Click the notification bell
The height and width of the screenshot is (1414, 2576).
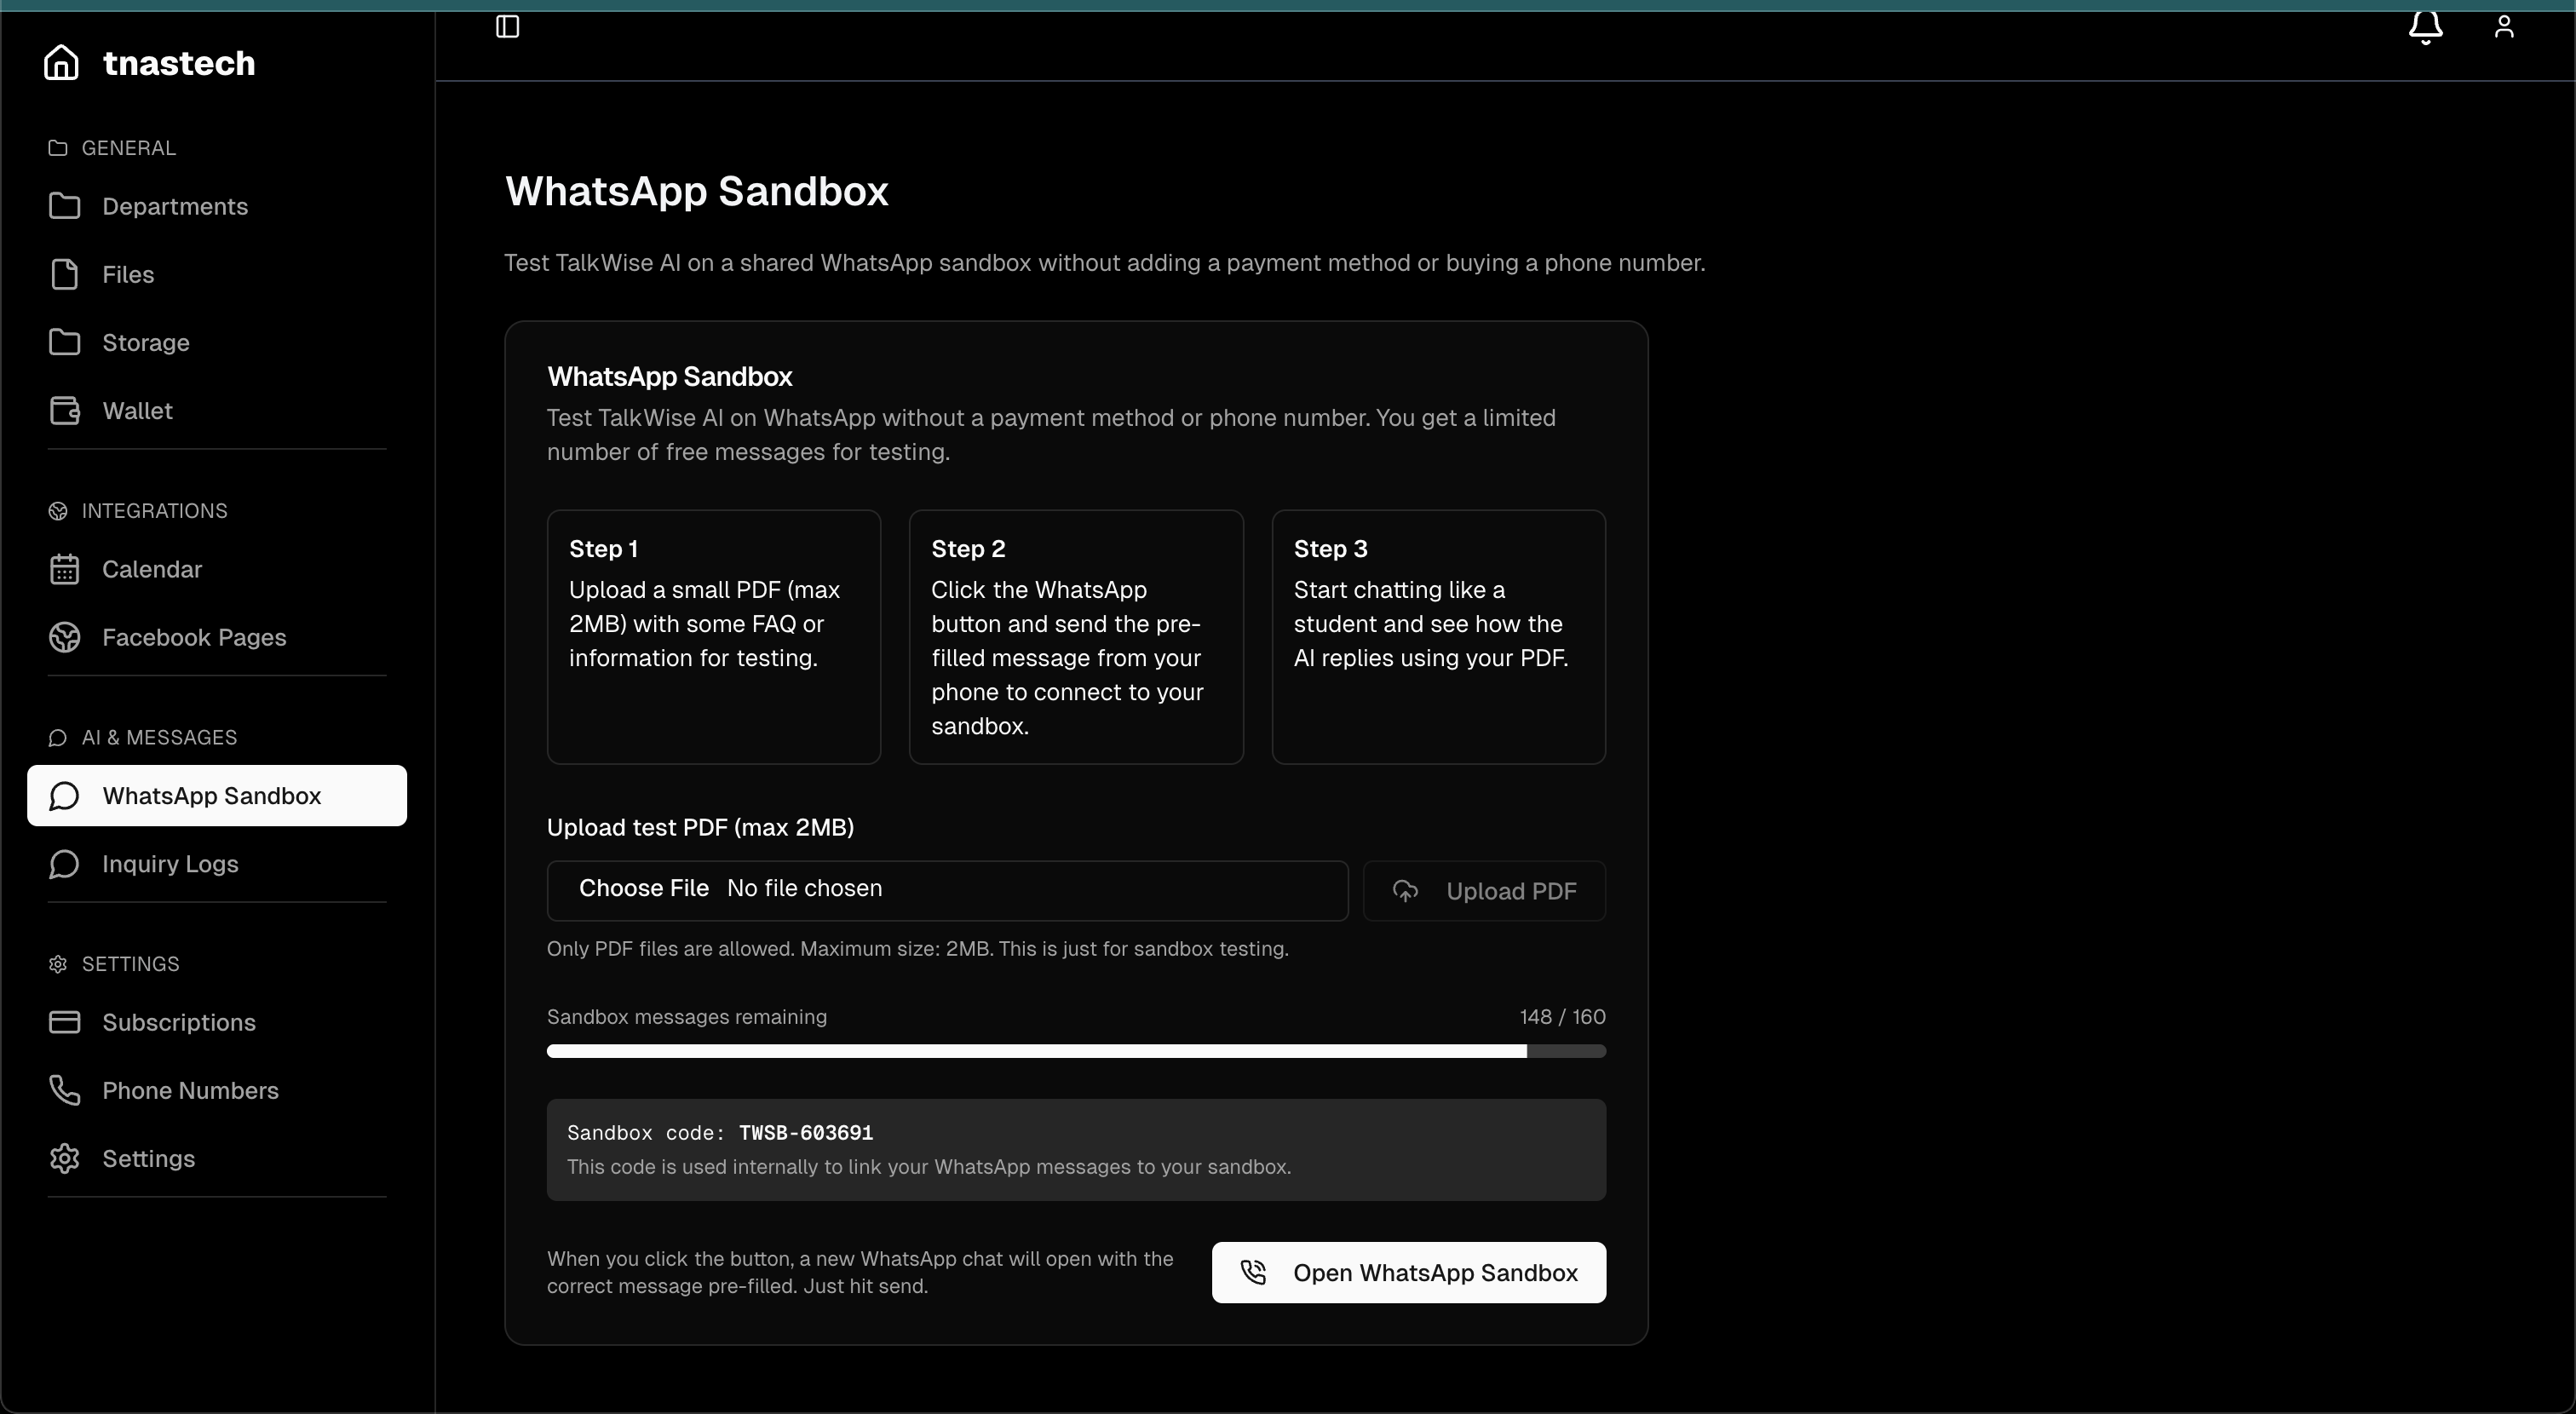[x=2426, y=27]
